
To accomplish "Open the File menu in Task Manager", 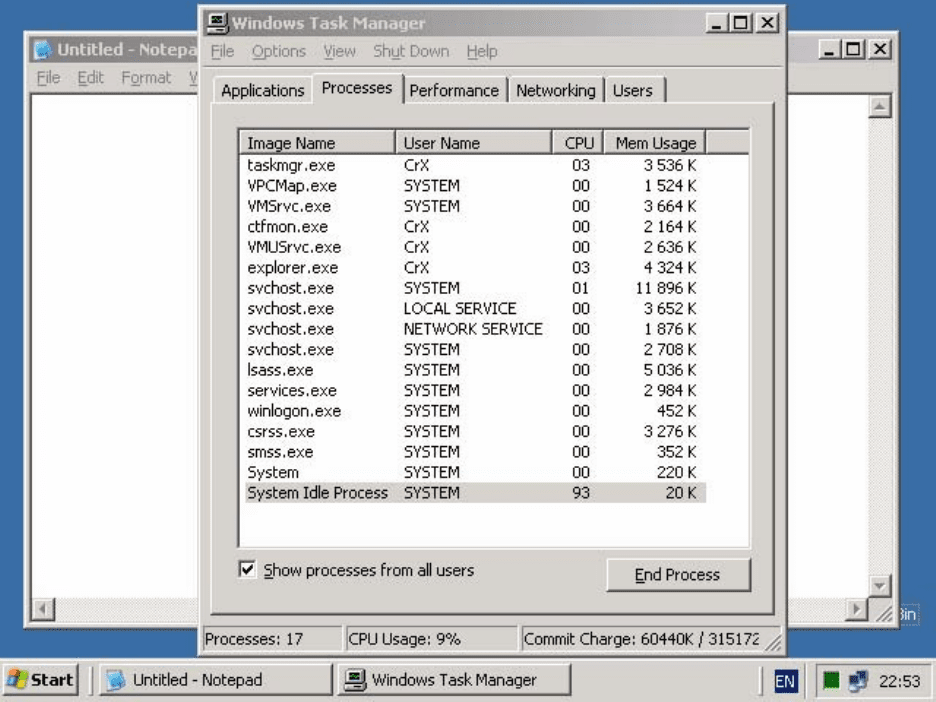I will click(222, 51).
